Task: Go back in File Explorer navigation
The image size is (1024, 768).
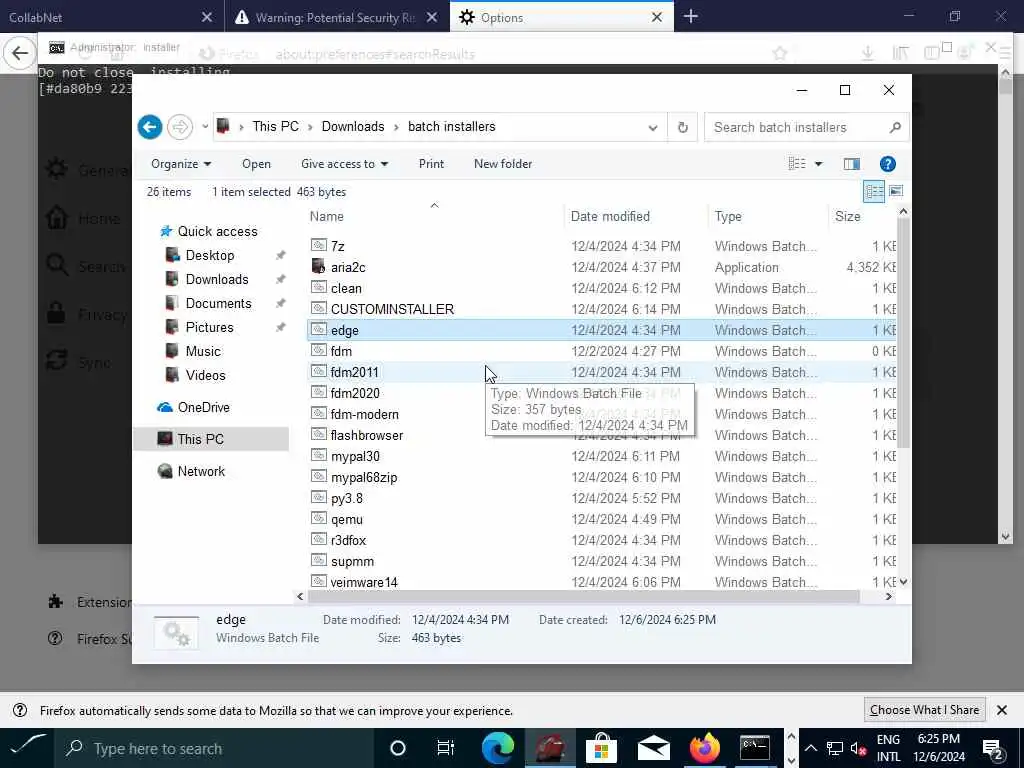Action: tap(150, 127)
